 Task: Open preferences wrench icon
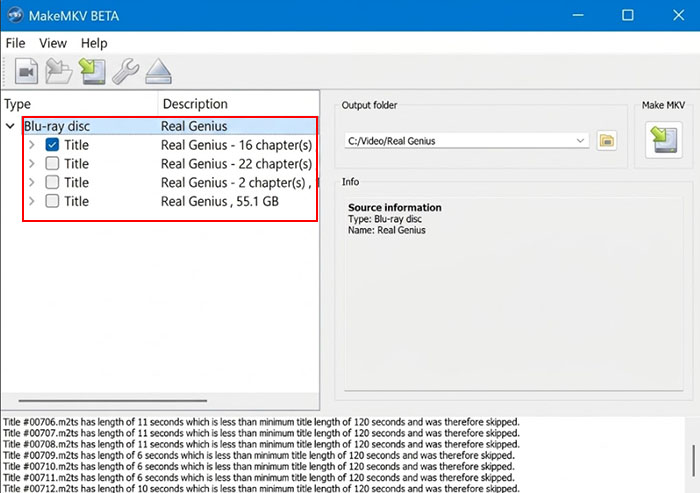[125, 71]
